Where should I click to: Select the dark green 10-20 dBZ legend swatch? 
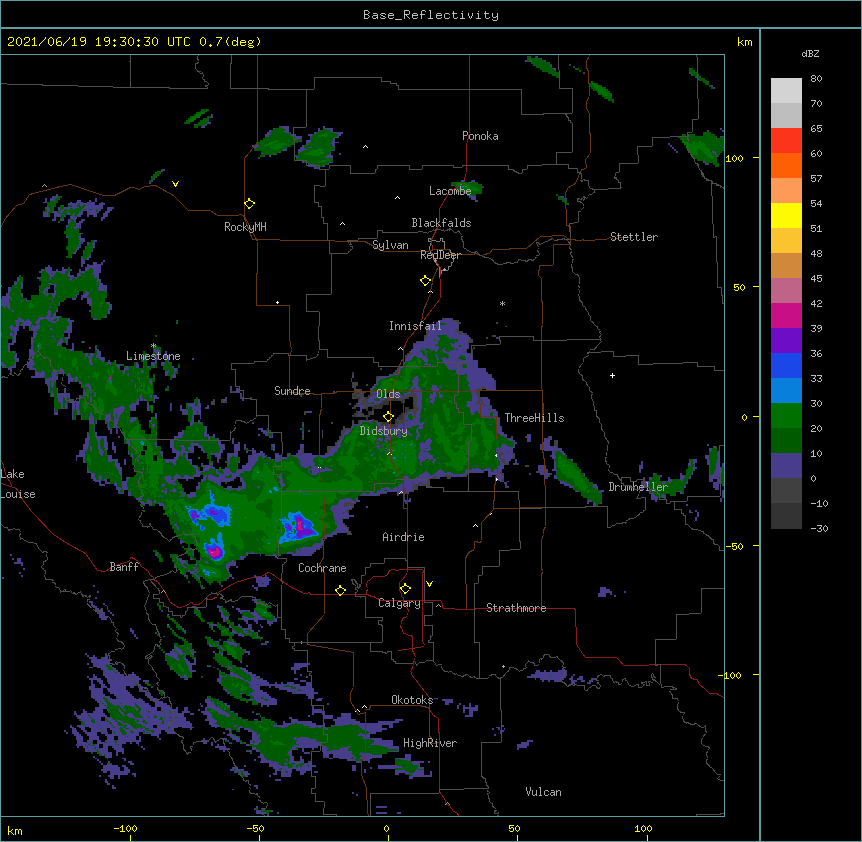point(786,441)
